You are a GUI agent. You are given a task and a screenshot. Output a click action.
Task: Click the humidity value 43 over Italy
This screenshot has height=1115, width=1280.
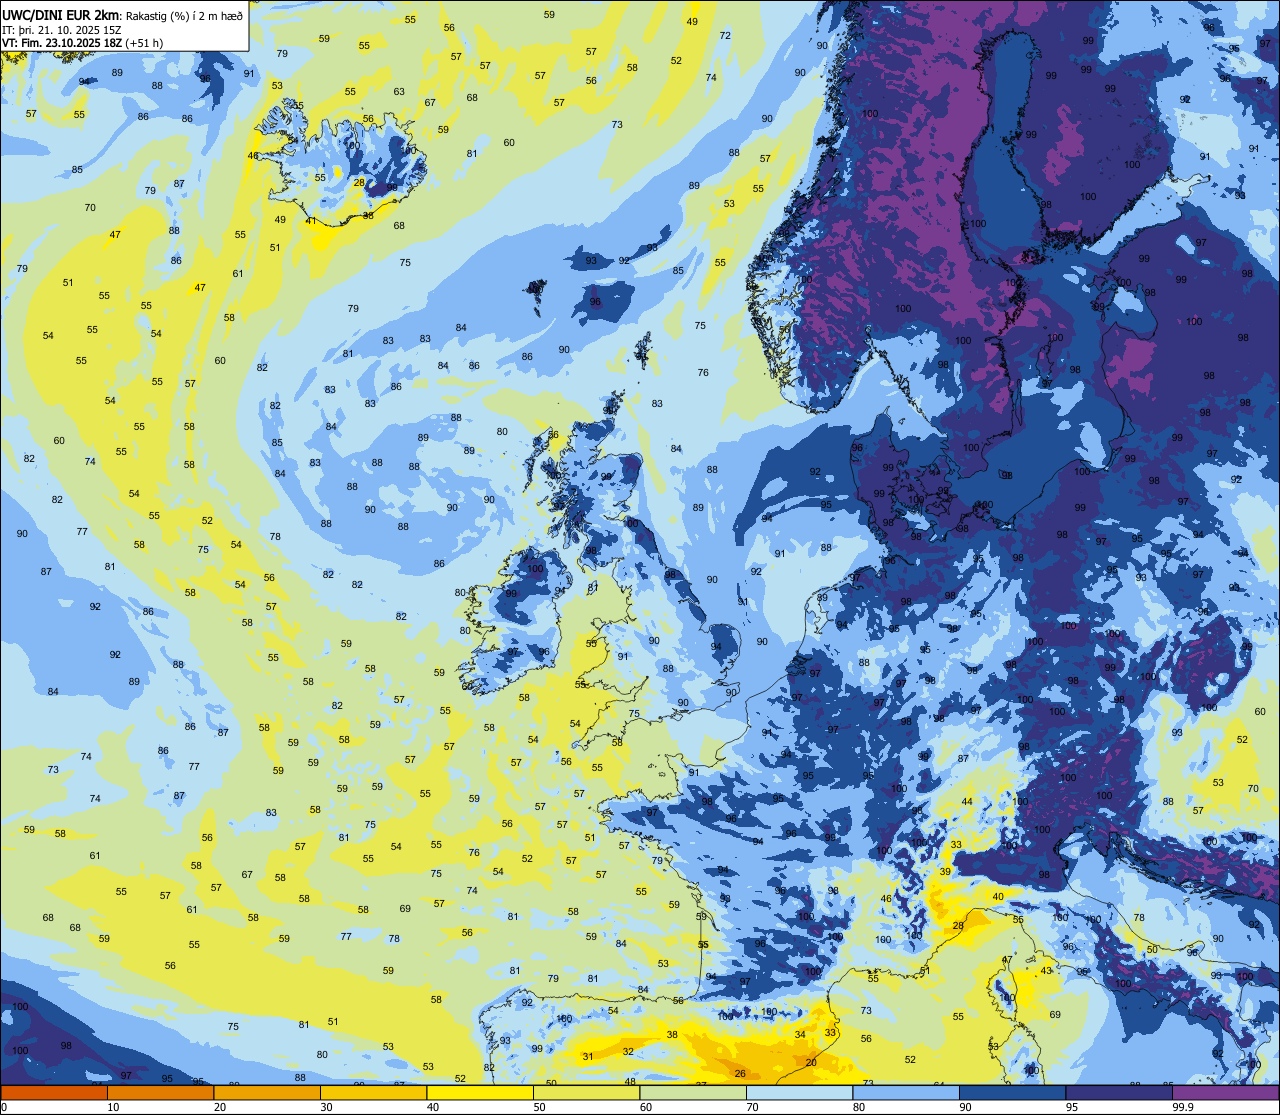coord(1046,971)
